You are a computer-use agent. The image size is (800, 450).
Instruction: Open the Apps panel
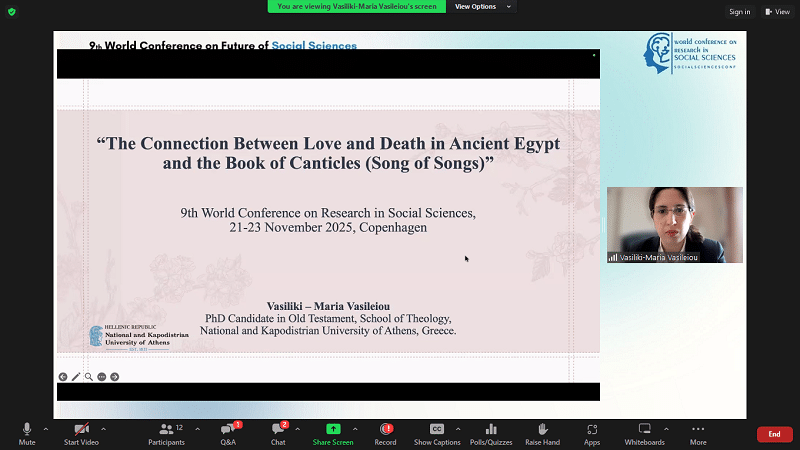click(592, 430)
